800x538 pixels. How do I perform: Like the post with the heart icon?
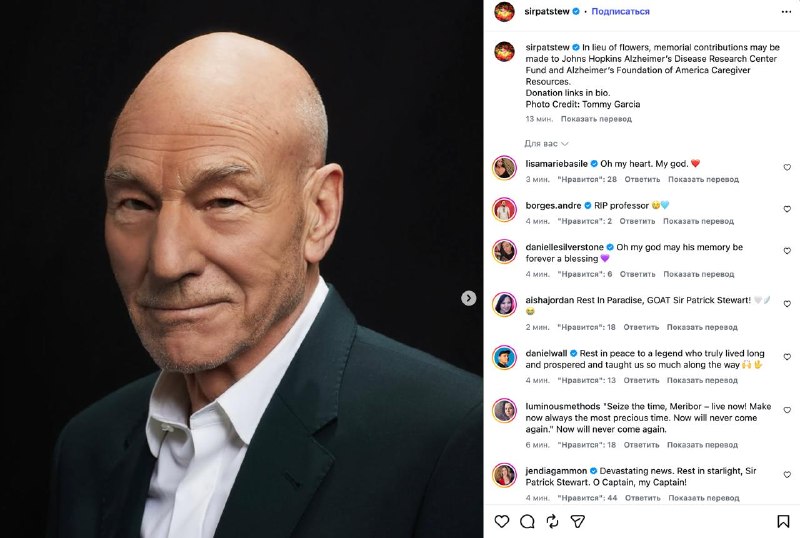point(502,521)
